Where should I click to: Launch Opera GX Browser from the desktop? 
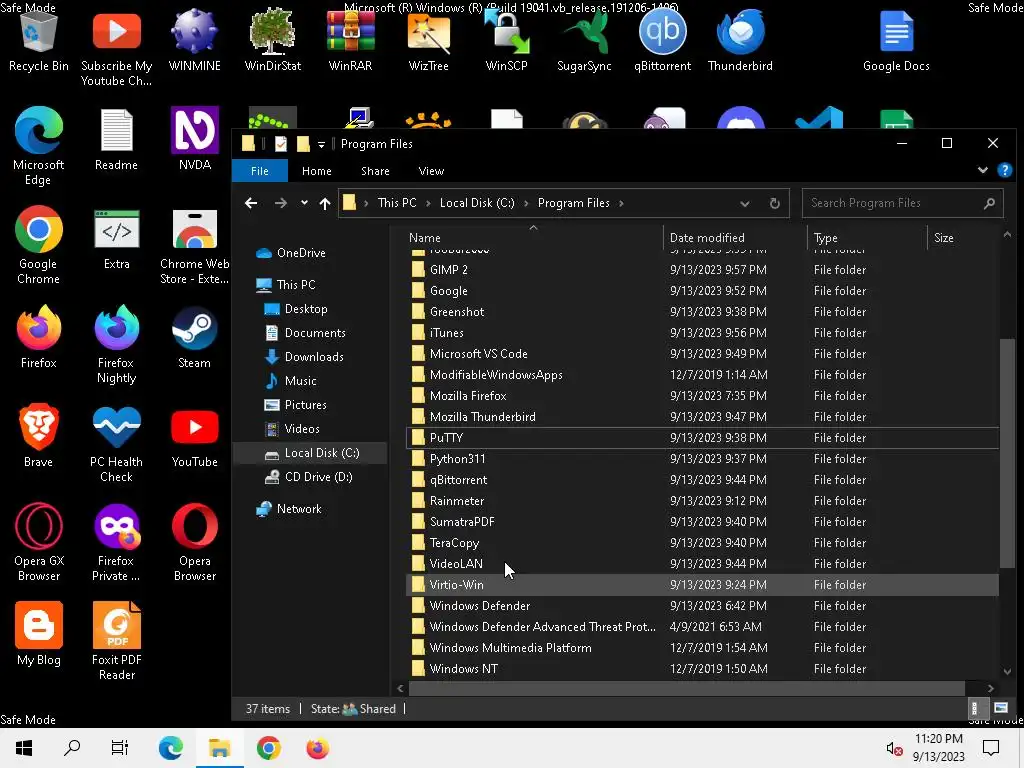click(39, 543)
